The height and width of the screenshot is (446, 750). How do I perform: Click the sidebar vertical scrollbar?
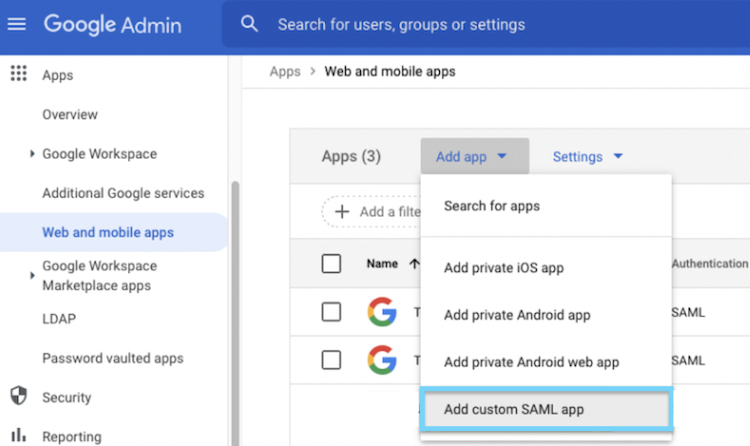235,313
